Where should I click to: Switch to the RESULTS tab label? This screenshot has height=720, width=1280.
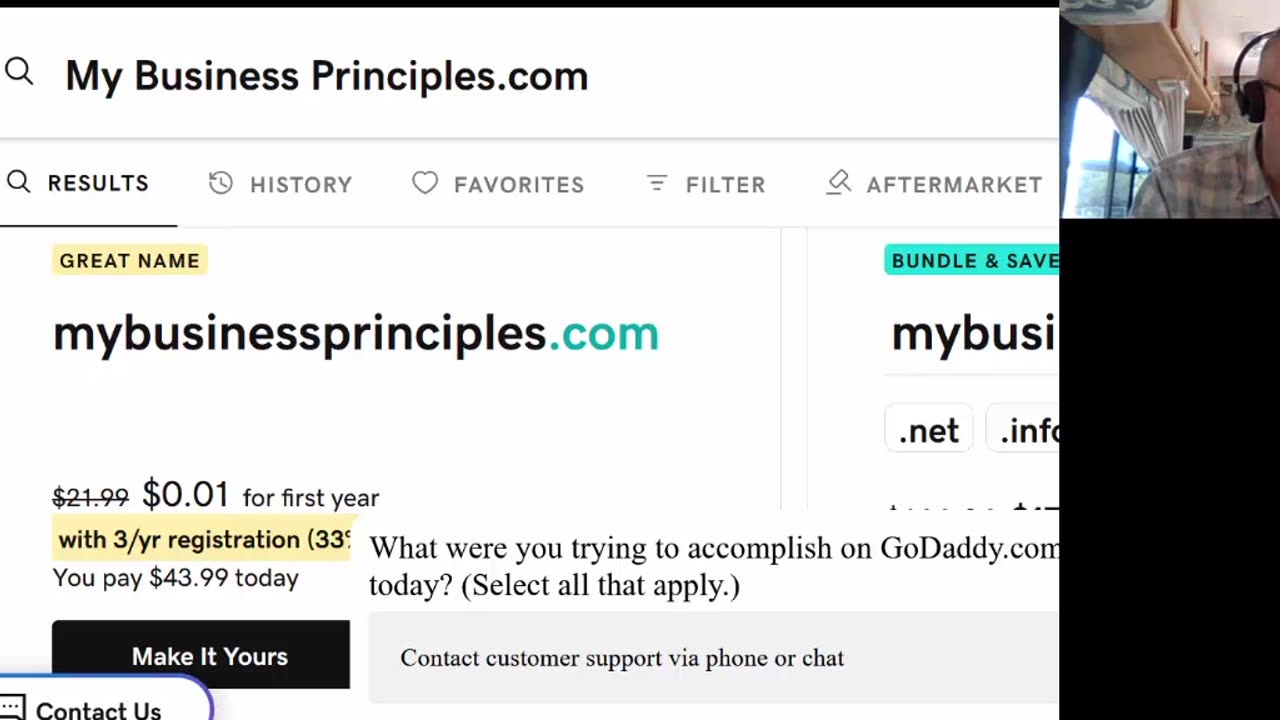(x=98, y=184)
